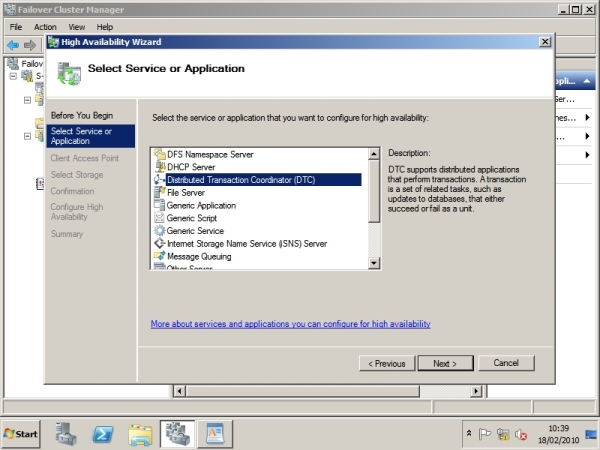The image size is (600, 450).
Task: Click the Generic Service gear icon
Action: (159, 230)
